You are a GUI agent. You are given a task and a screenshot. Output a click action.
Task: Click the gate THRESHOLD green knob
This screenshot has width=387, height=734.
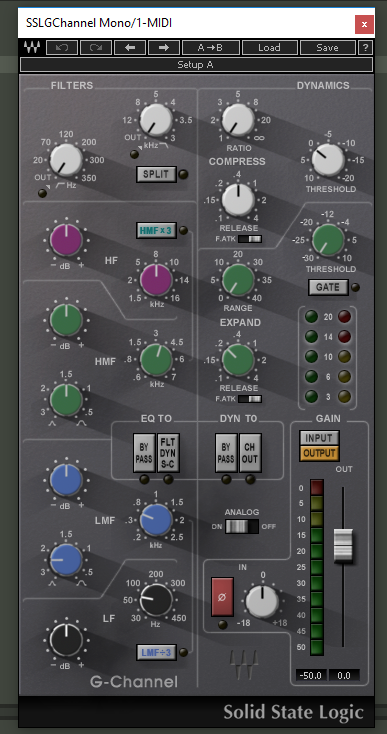[328, 240]
